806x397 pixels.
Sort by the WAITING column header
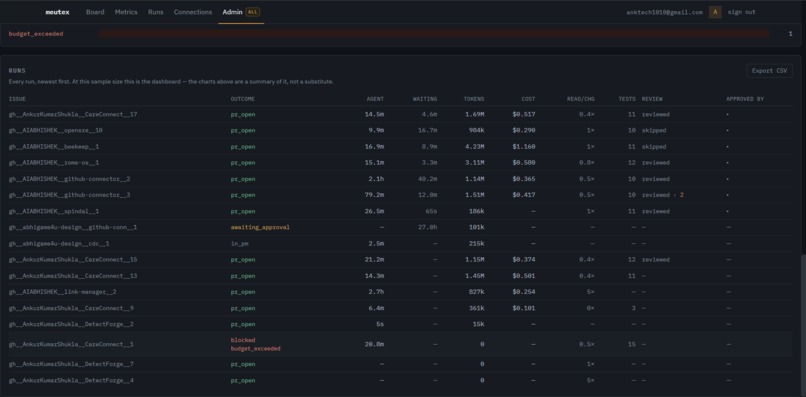pos(425,99)
